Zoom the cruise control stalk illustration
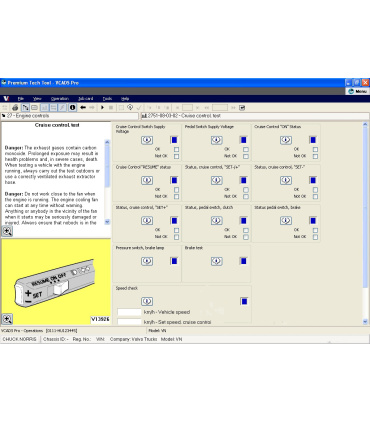This screenshot has height=423, width=370. [7, 319]
